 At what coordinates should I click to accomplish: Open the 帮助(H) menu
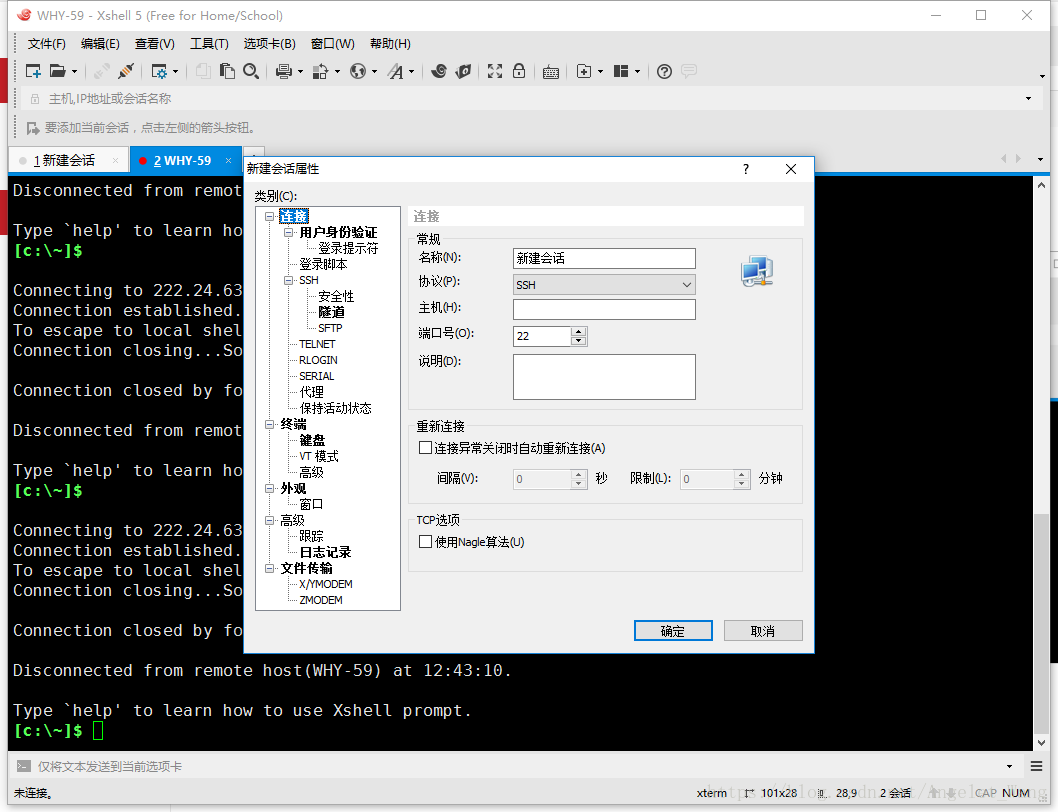pyautogui.click(x=390, y=44)
